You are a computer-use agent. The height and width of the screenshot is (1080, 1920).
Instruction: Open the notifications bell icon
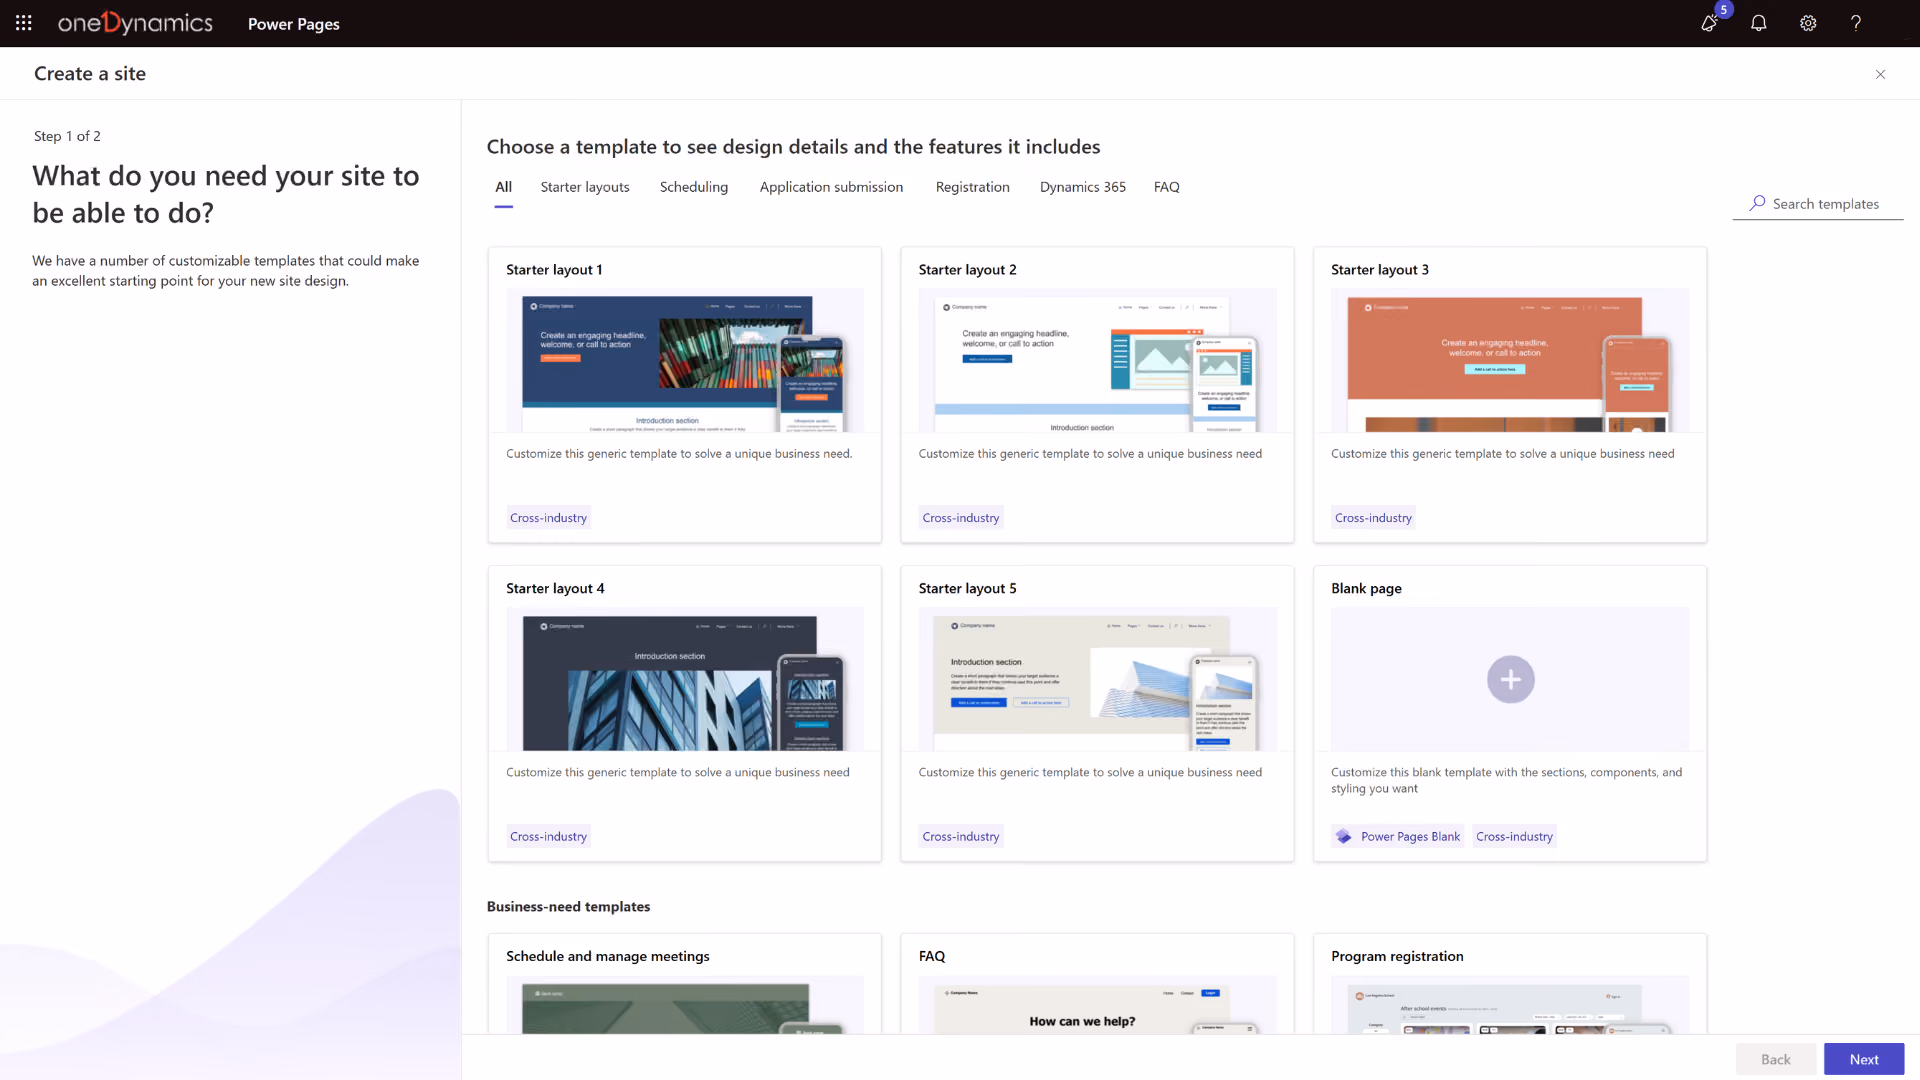pos(1759,23)
